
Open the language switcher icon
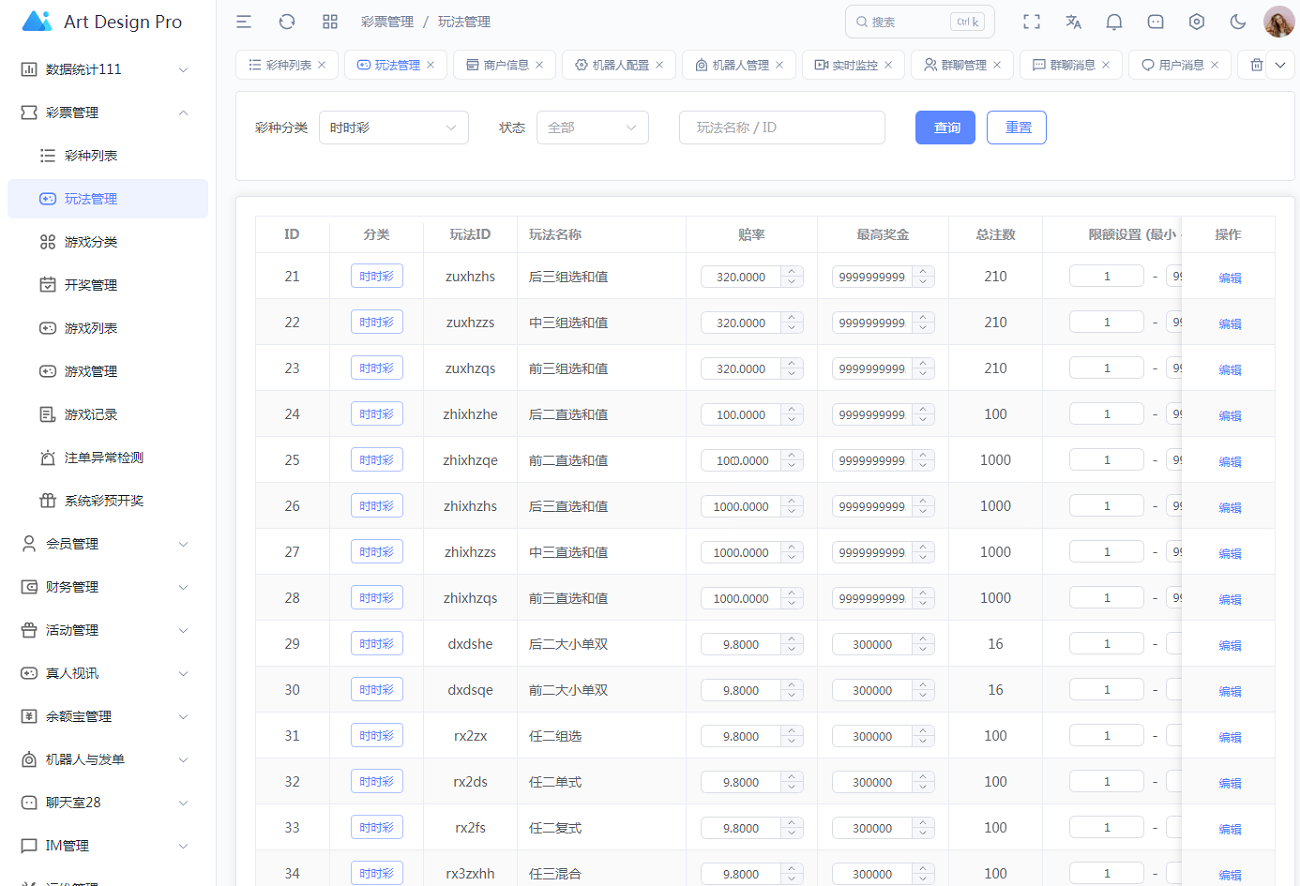(x=1073, y=22)
